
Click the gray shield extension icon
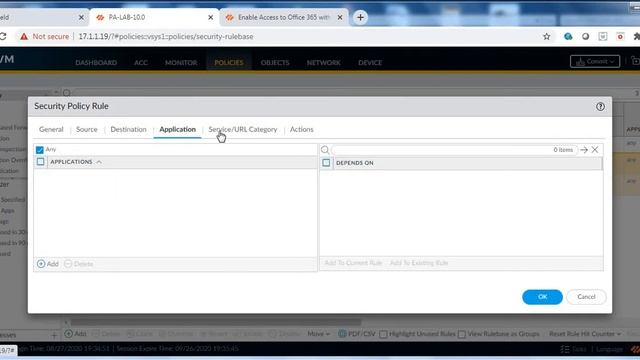(x=603, y=36)
